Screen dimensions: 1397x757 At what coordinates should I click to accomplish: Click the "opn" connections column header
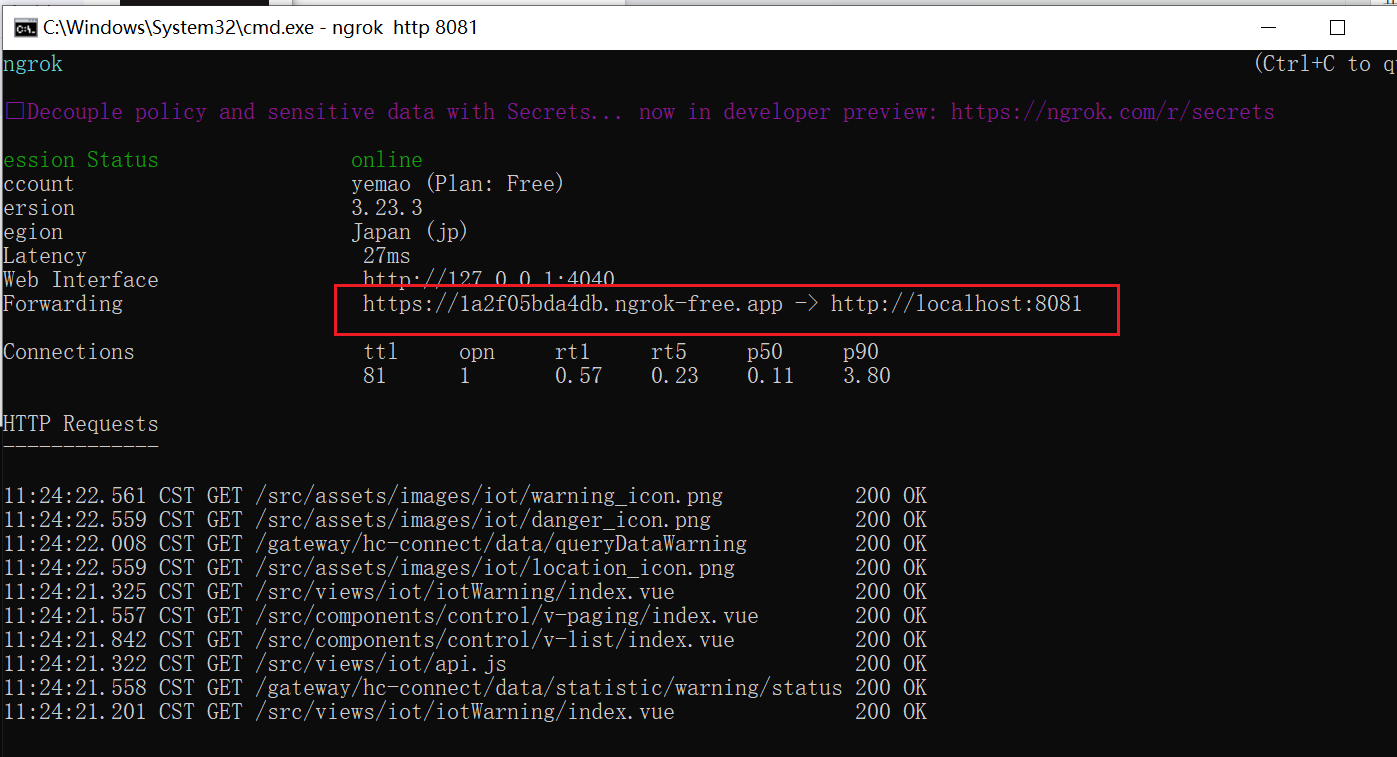pos(477,352)
